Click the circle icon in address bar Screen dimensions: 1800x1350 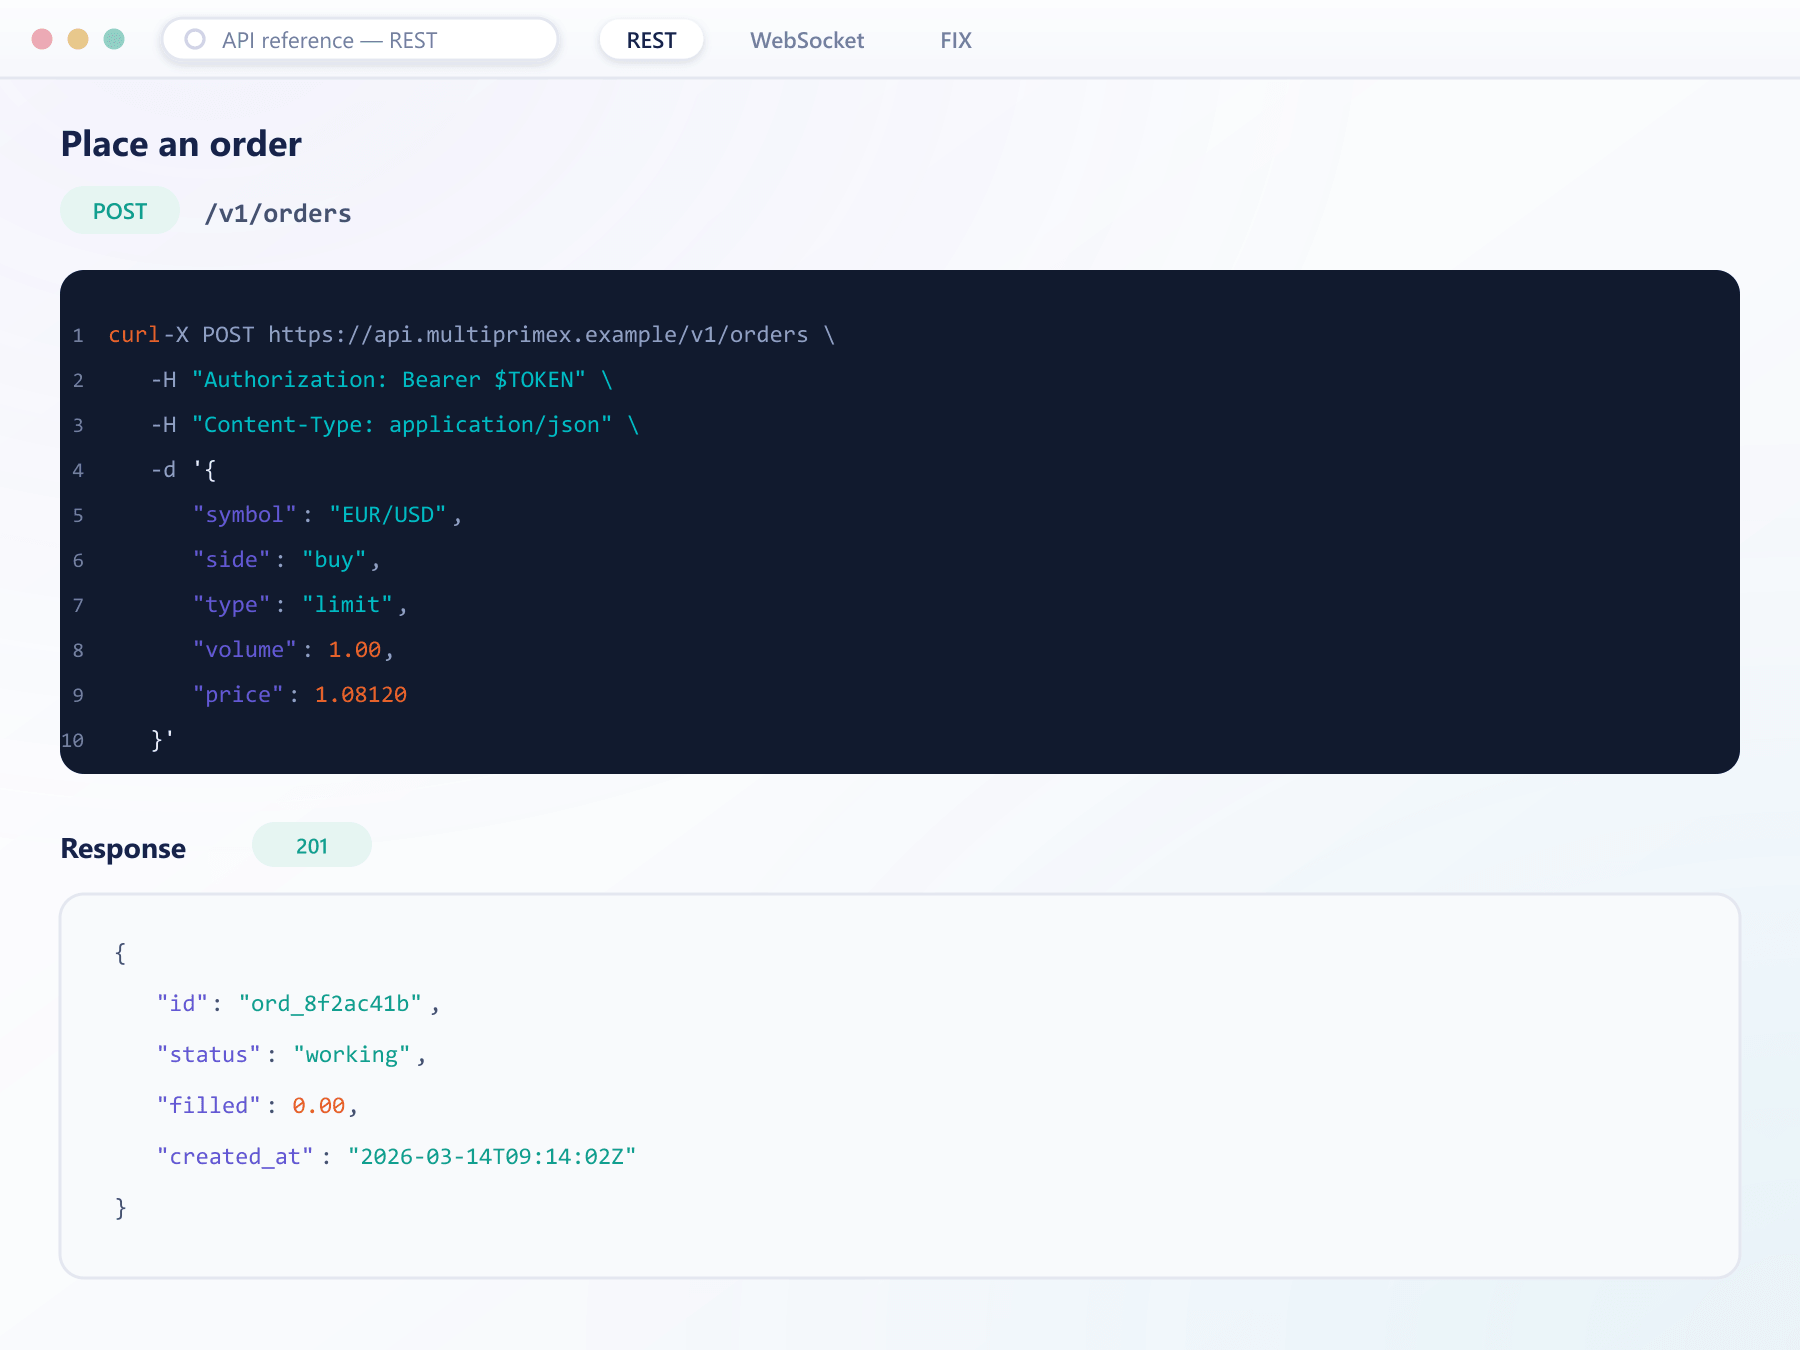(x=195, y=39)
